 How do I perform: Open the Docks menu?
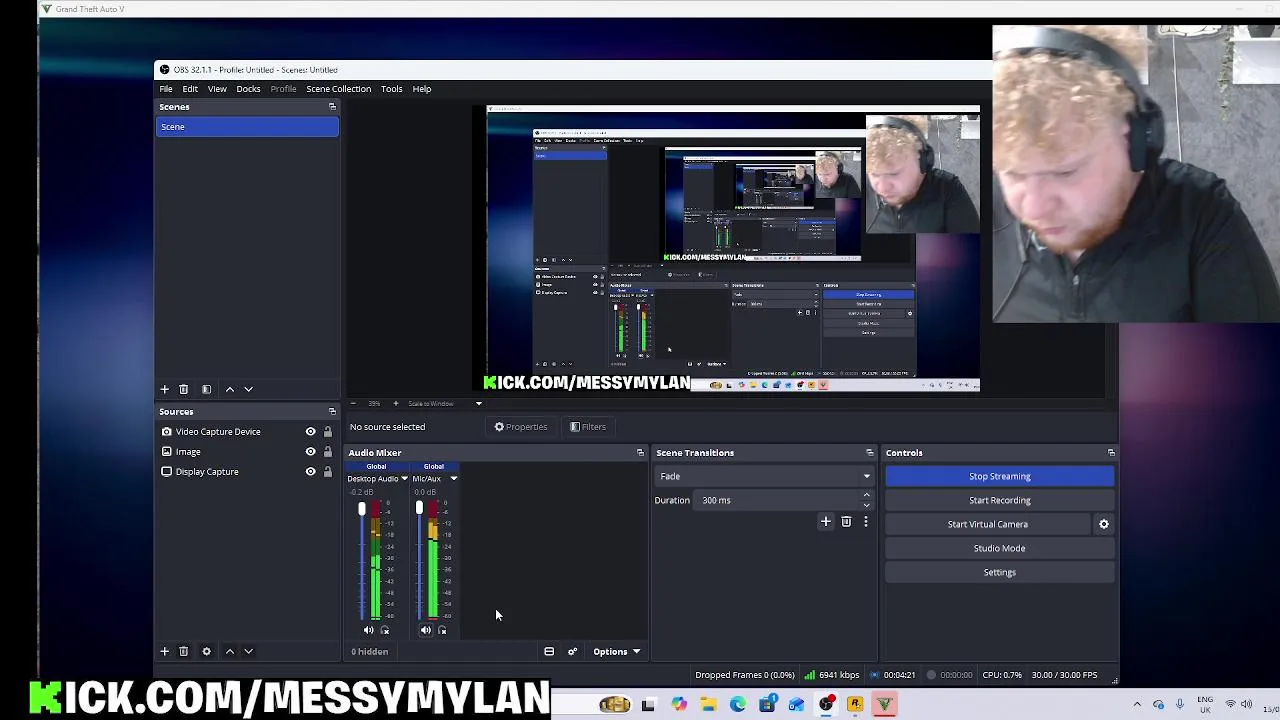point(248,89)
